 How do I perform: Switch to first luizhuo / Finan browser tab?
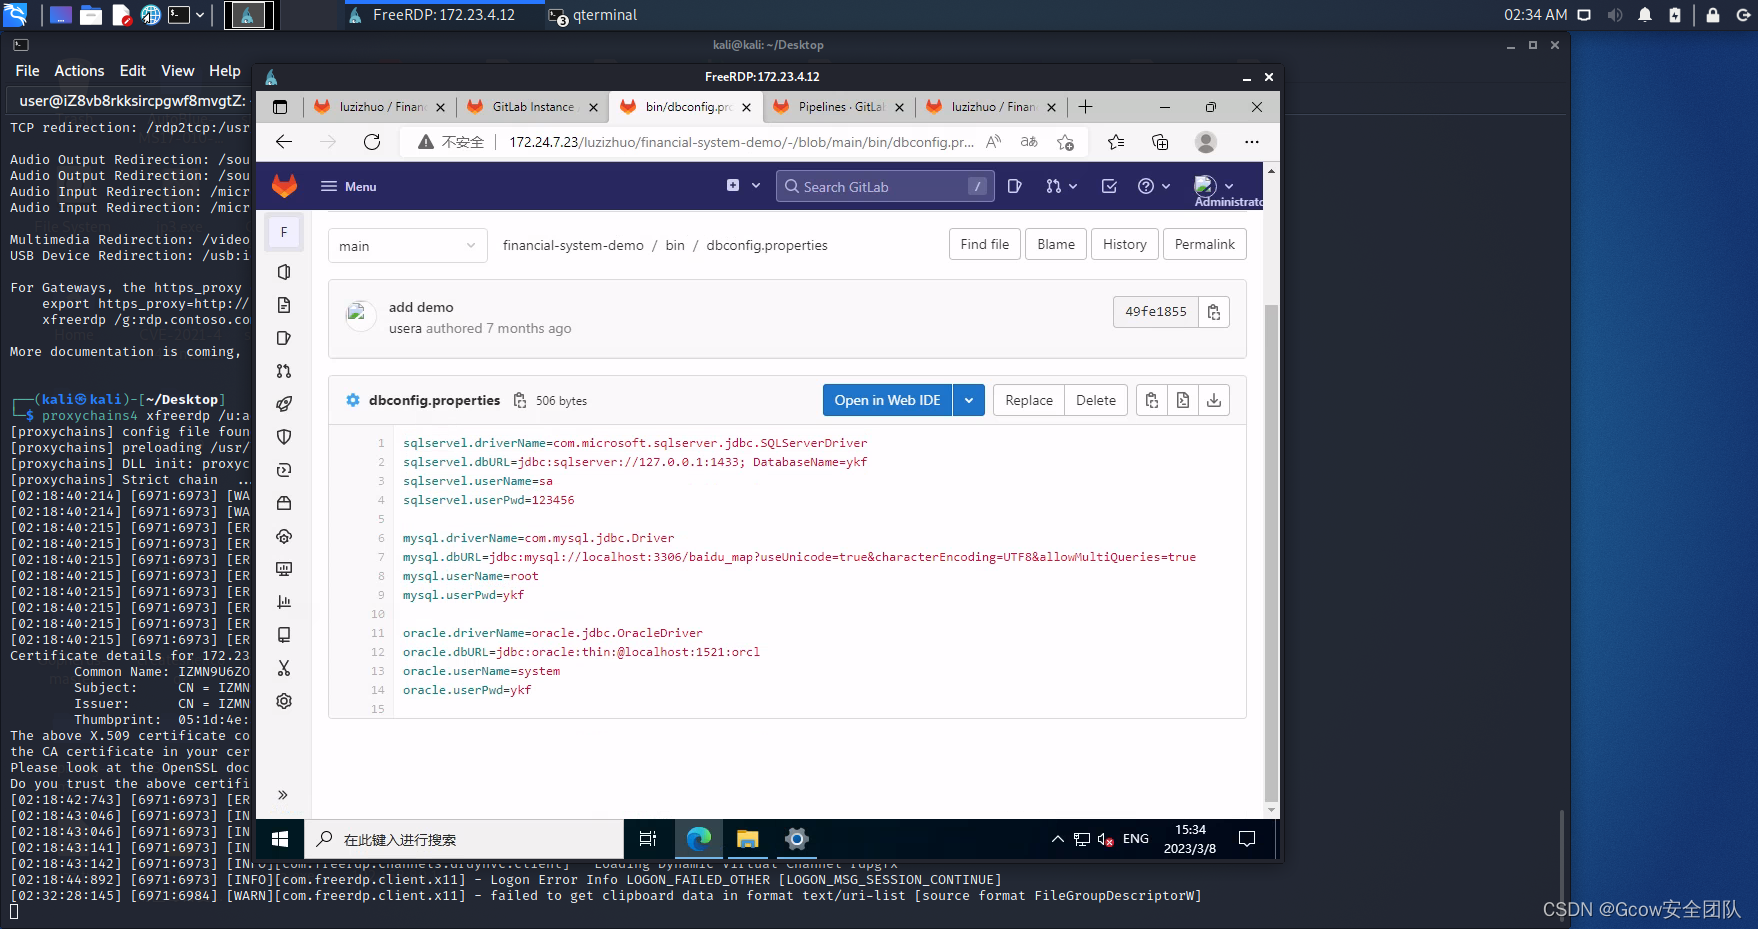click(379, 107)
